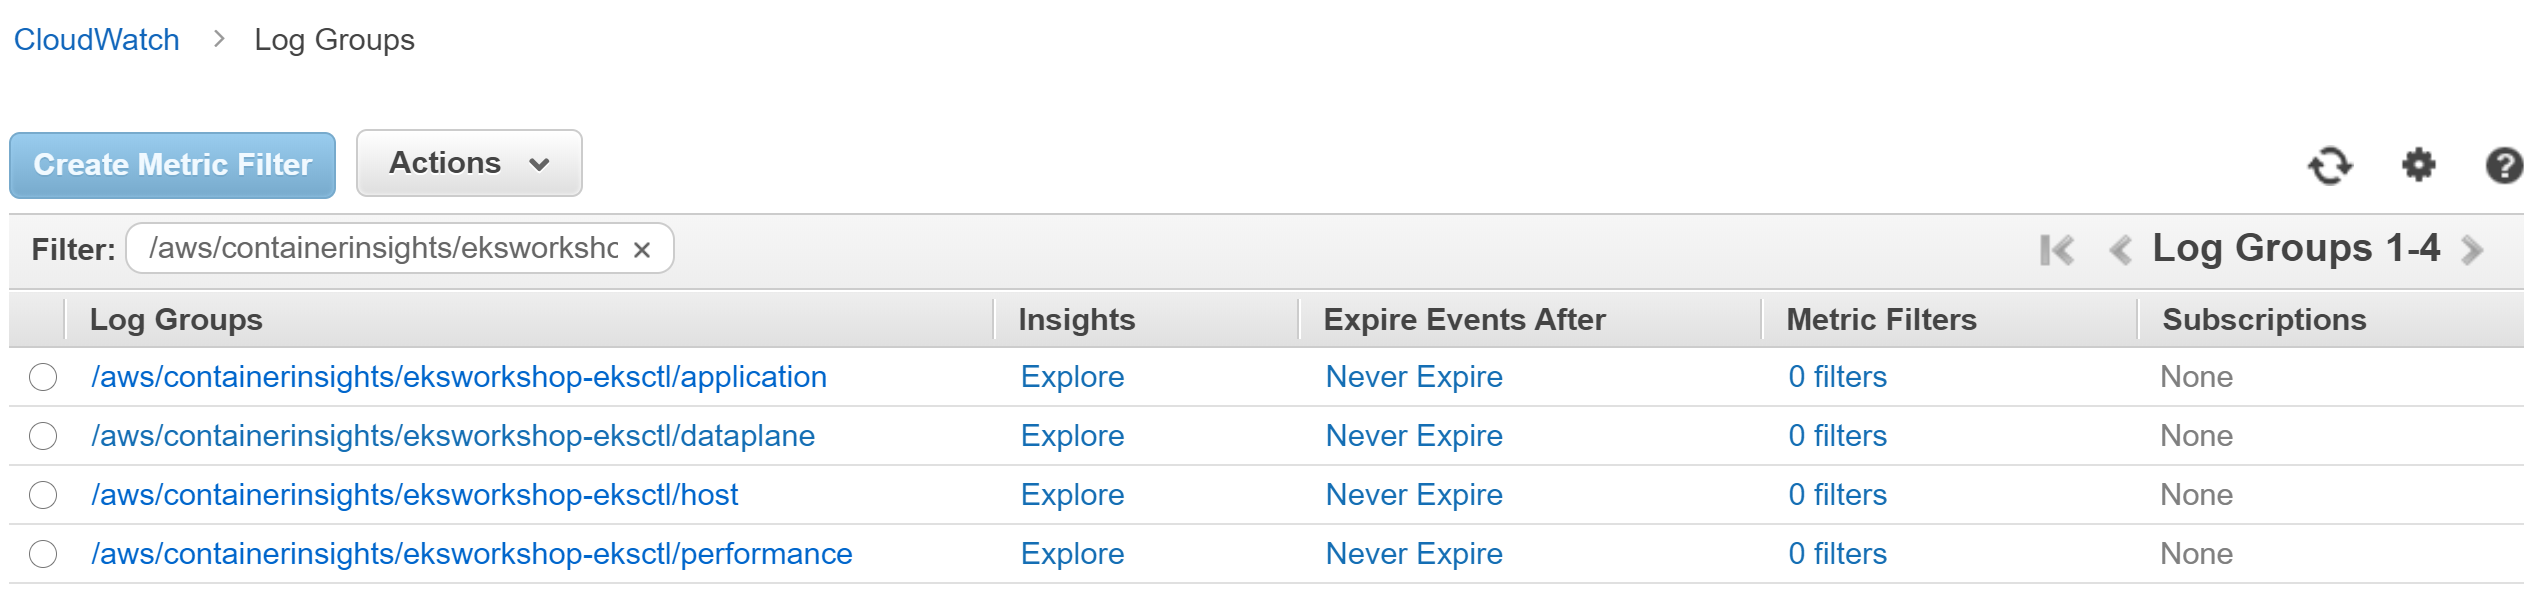Sort by Log Groups column header
2524x606 pixels.
176,319
